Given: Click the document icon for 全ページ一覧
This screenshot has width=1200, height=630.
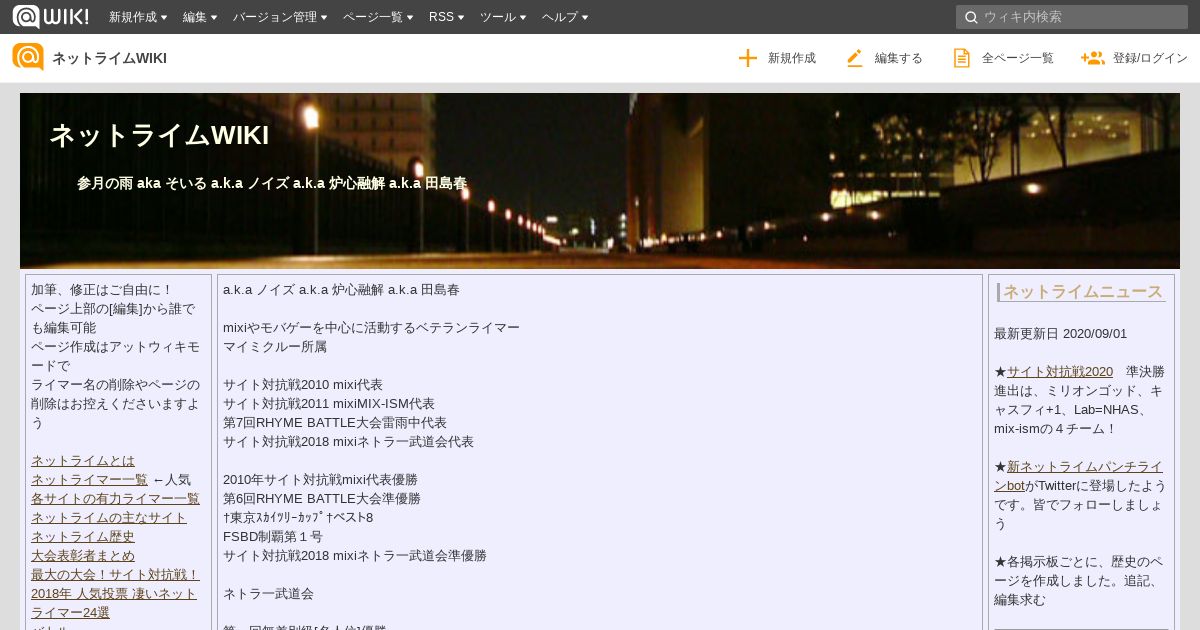Looking at the screenshot, I should [961, 58].
